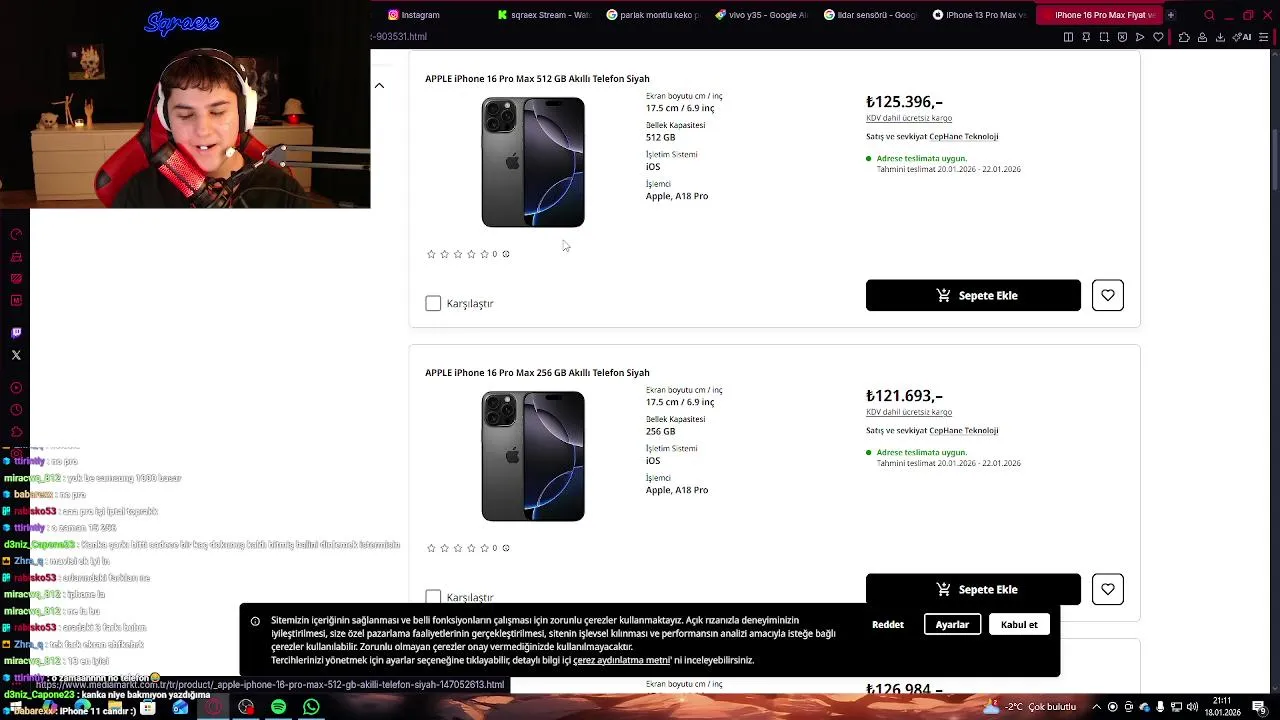This screenshot has width=1280, height=720.
Task: Open the çerez aydınlatma metni link
Action: click(621, 660)
